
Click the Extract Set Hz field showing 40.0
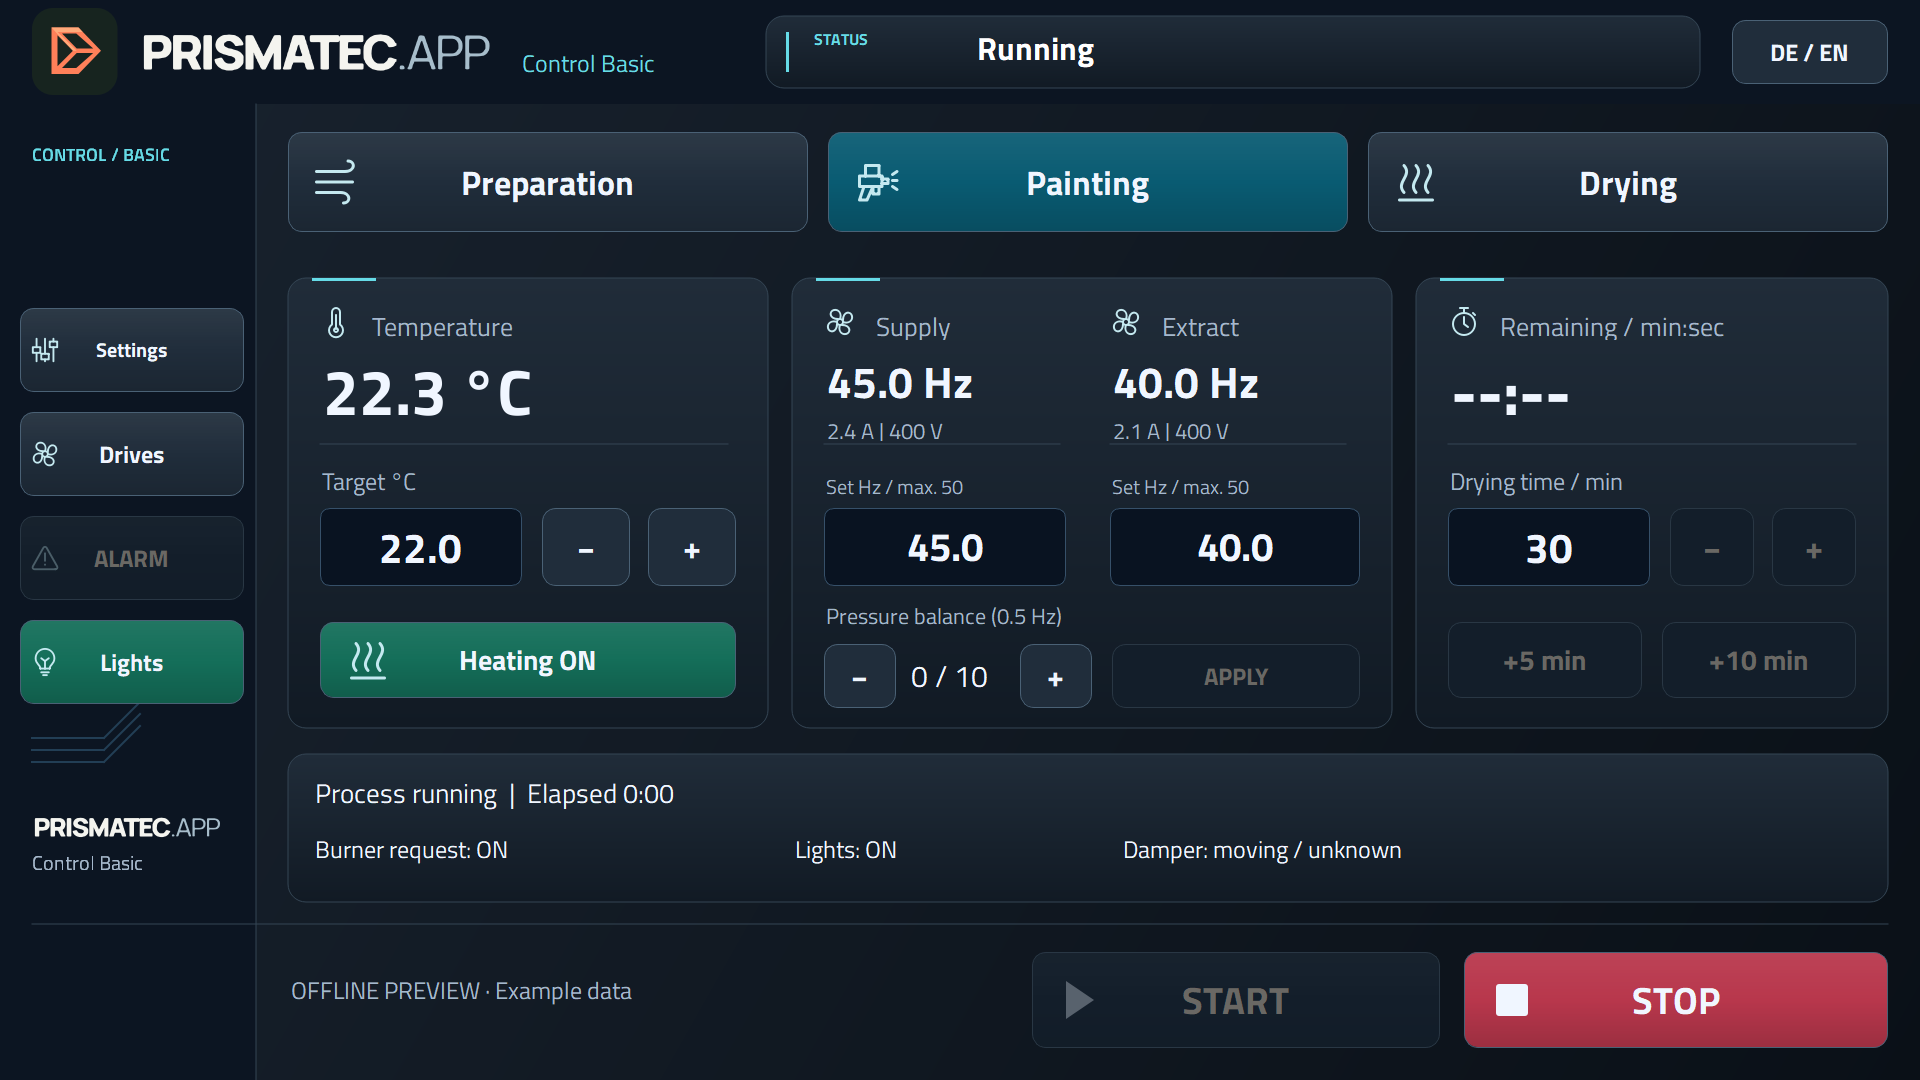point(1235,547)
